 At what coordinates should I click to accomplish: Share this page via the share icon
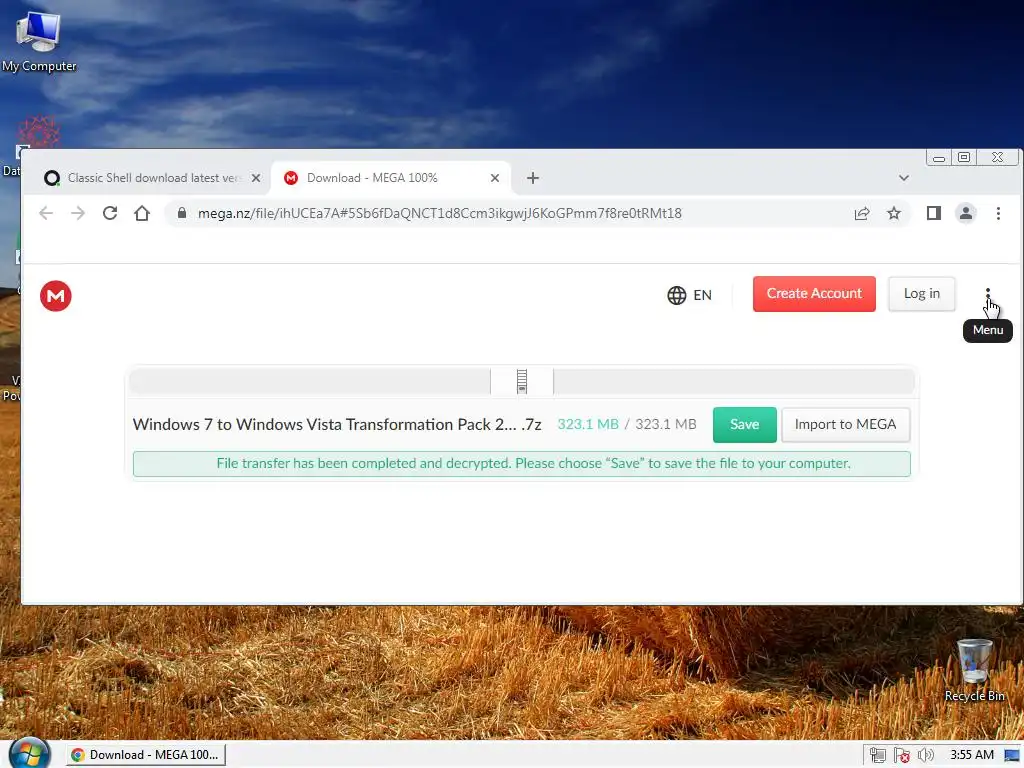[x=862, y=214]
